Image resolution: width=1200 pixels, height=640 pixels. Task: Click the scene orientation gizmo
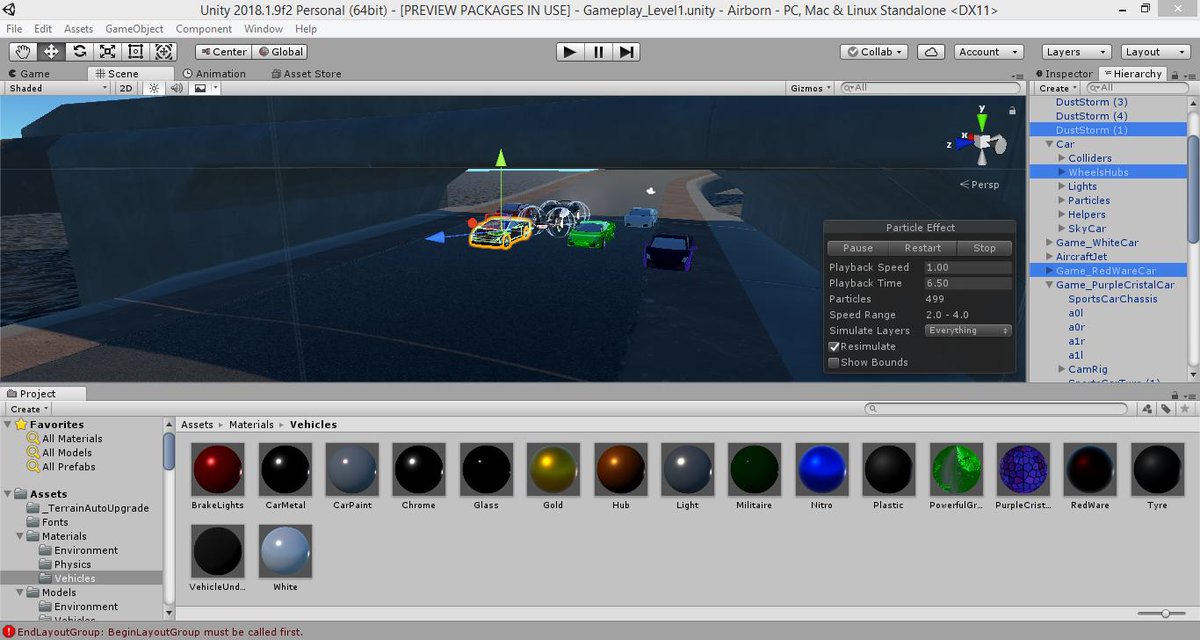983,141
